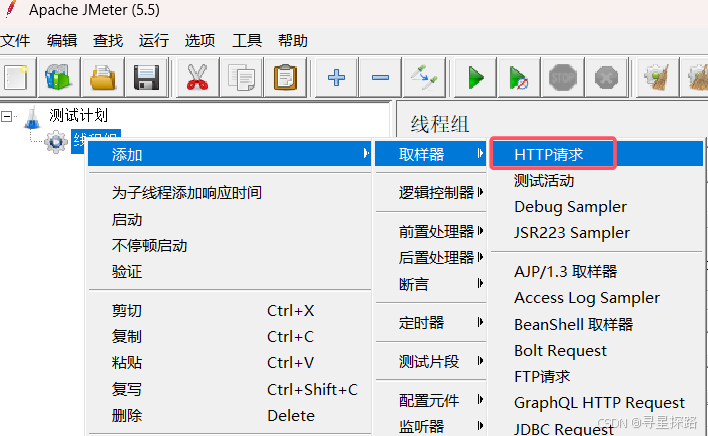
Task: Expand the 添加 submenu
Action: click(229, 154)
